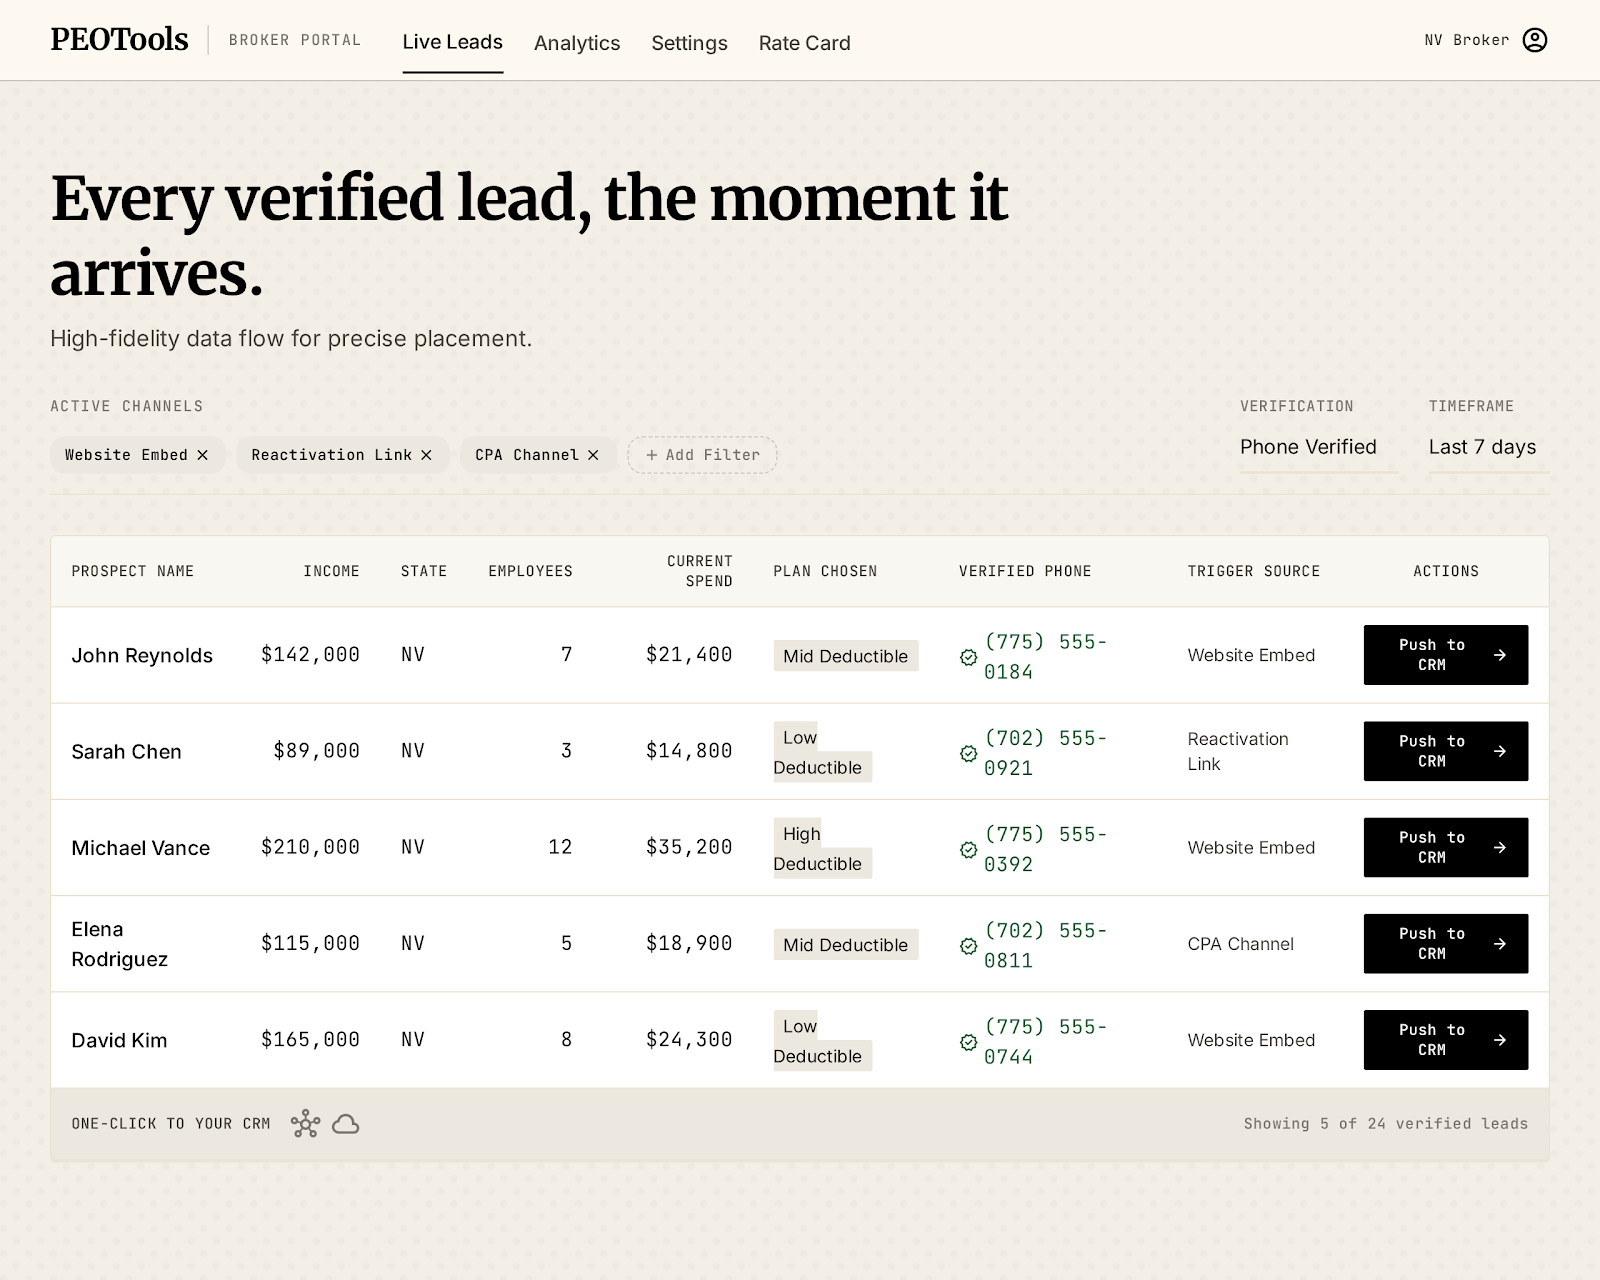Image resolution: width=1600 pixels, height=1280 pixels.
Task: Click verified check icon beside (775) 555-0392
Action: [x=968, y=849]
